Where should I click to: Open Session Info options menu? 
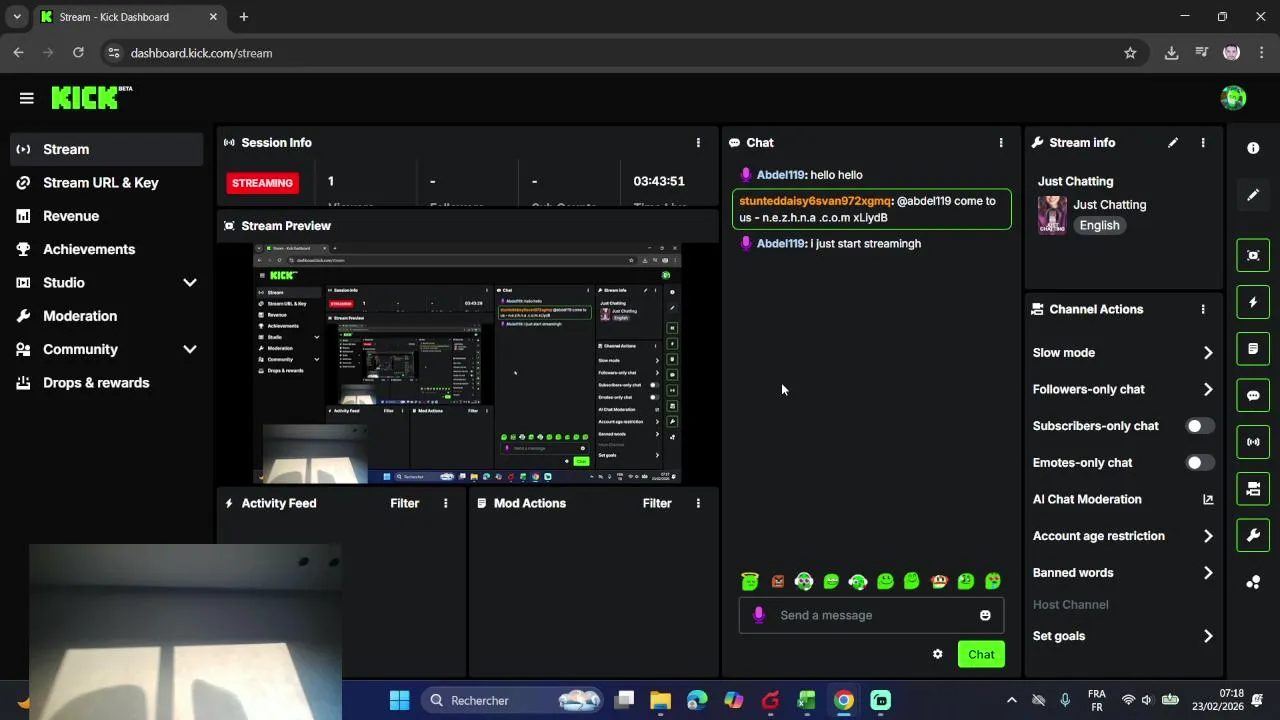point(698,143)
